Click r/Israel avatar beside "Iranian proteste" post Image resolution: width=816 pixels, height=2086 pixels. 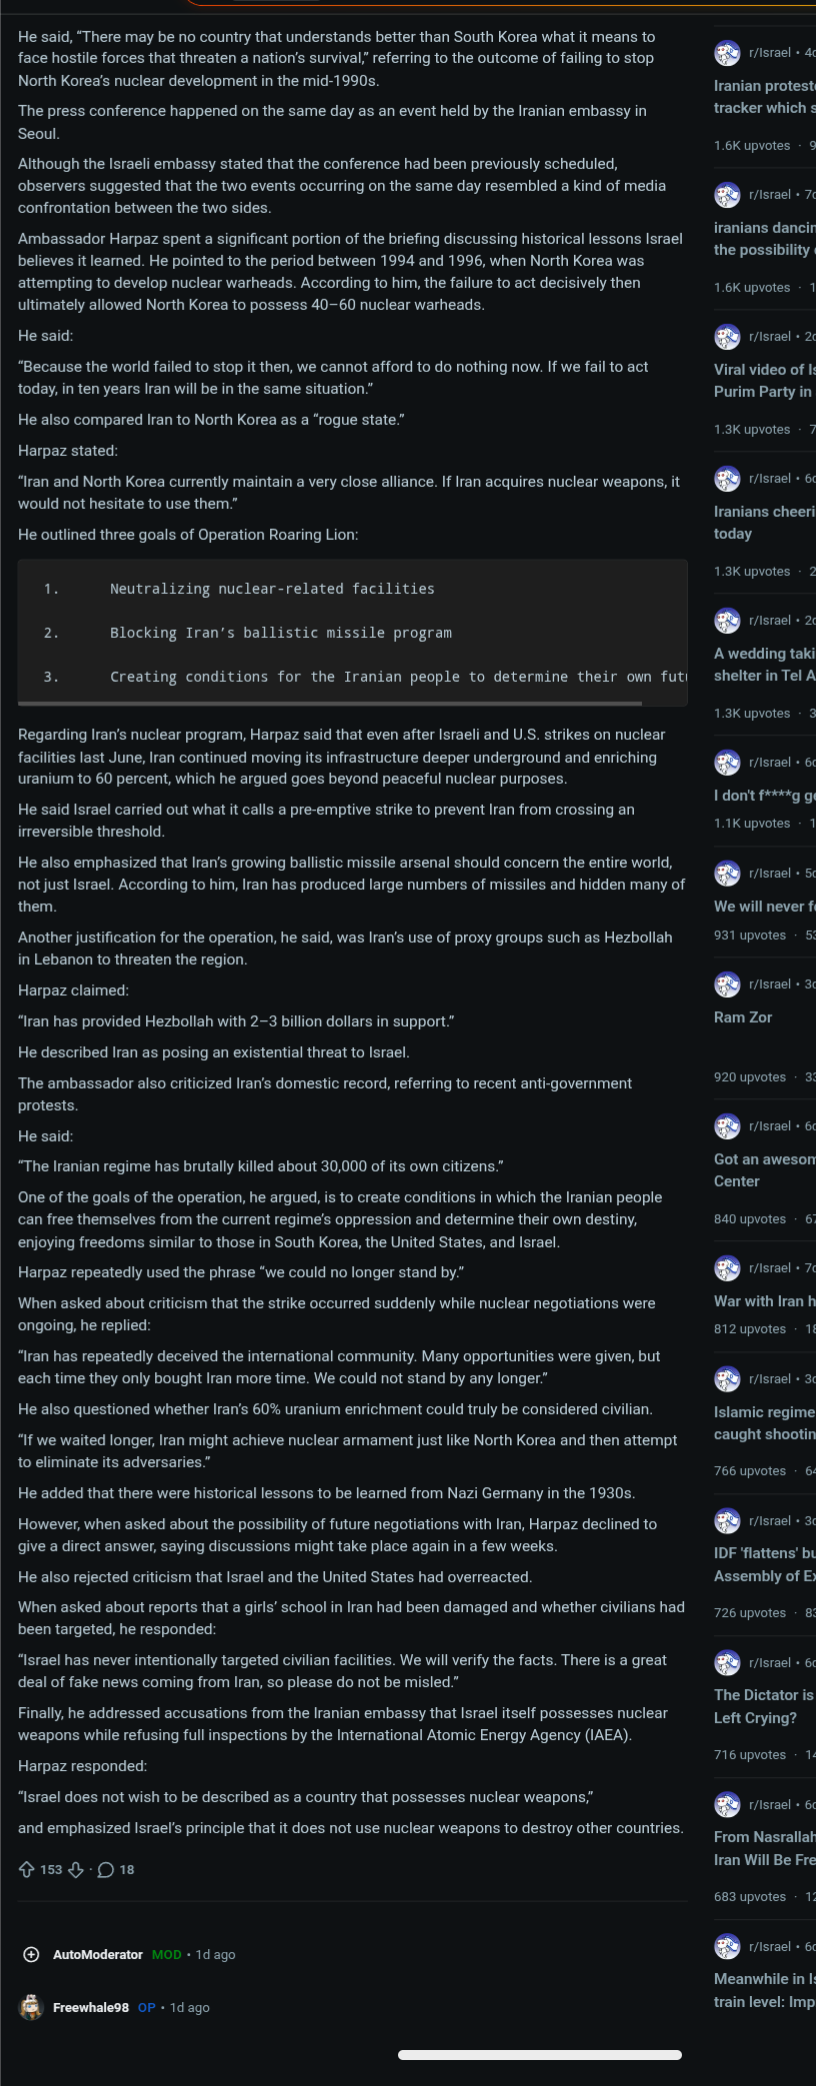pos(727,52)
